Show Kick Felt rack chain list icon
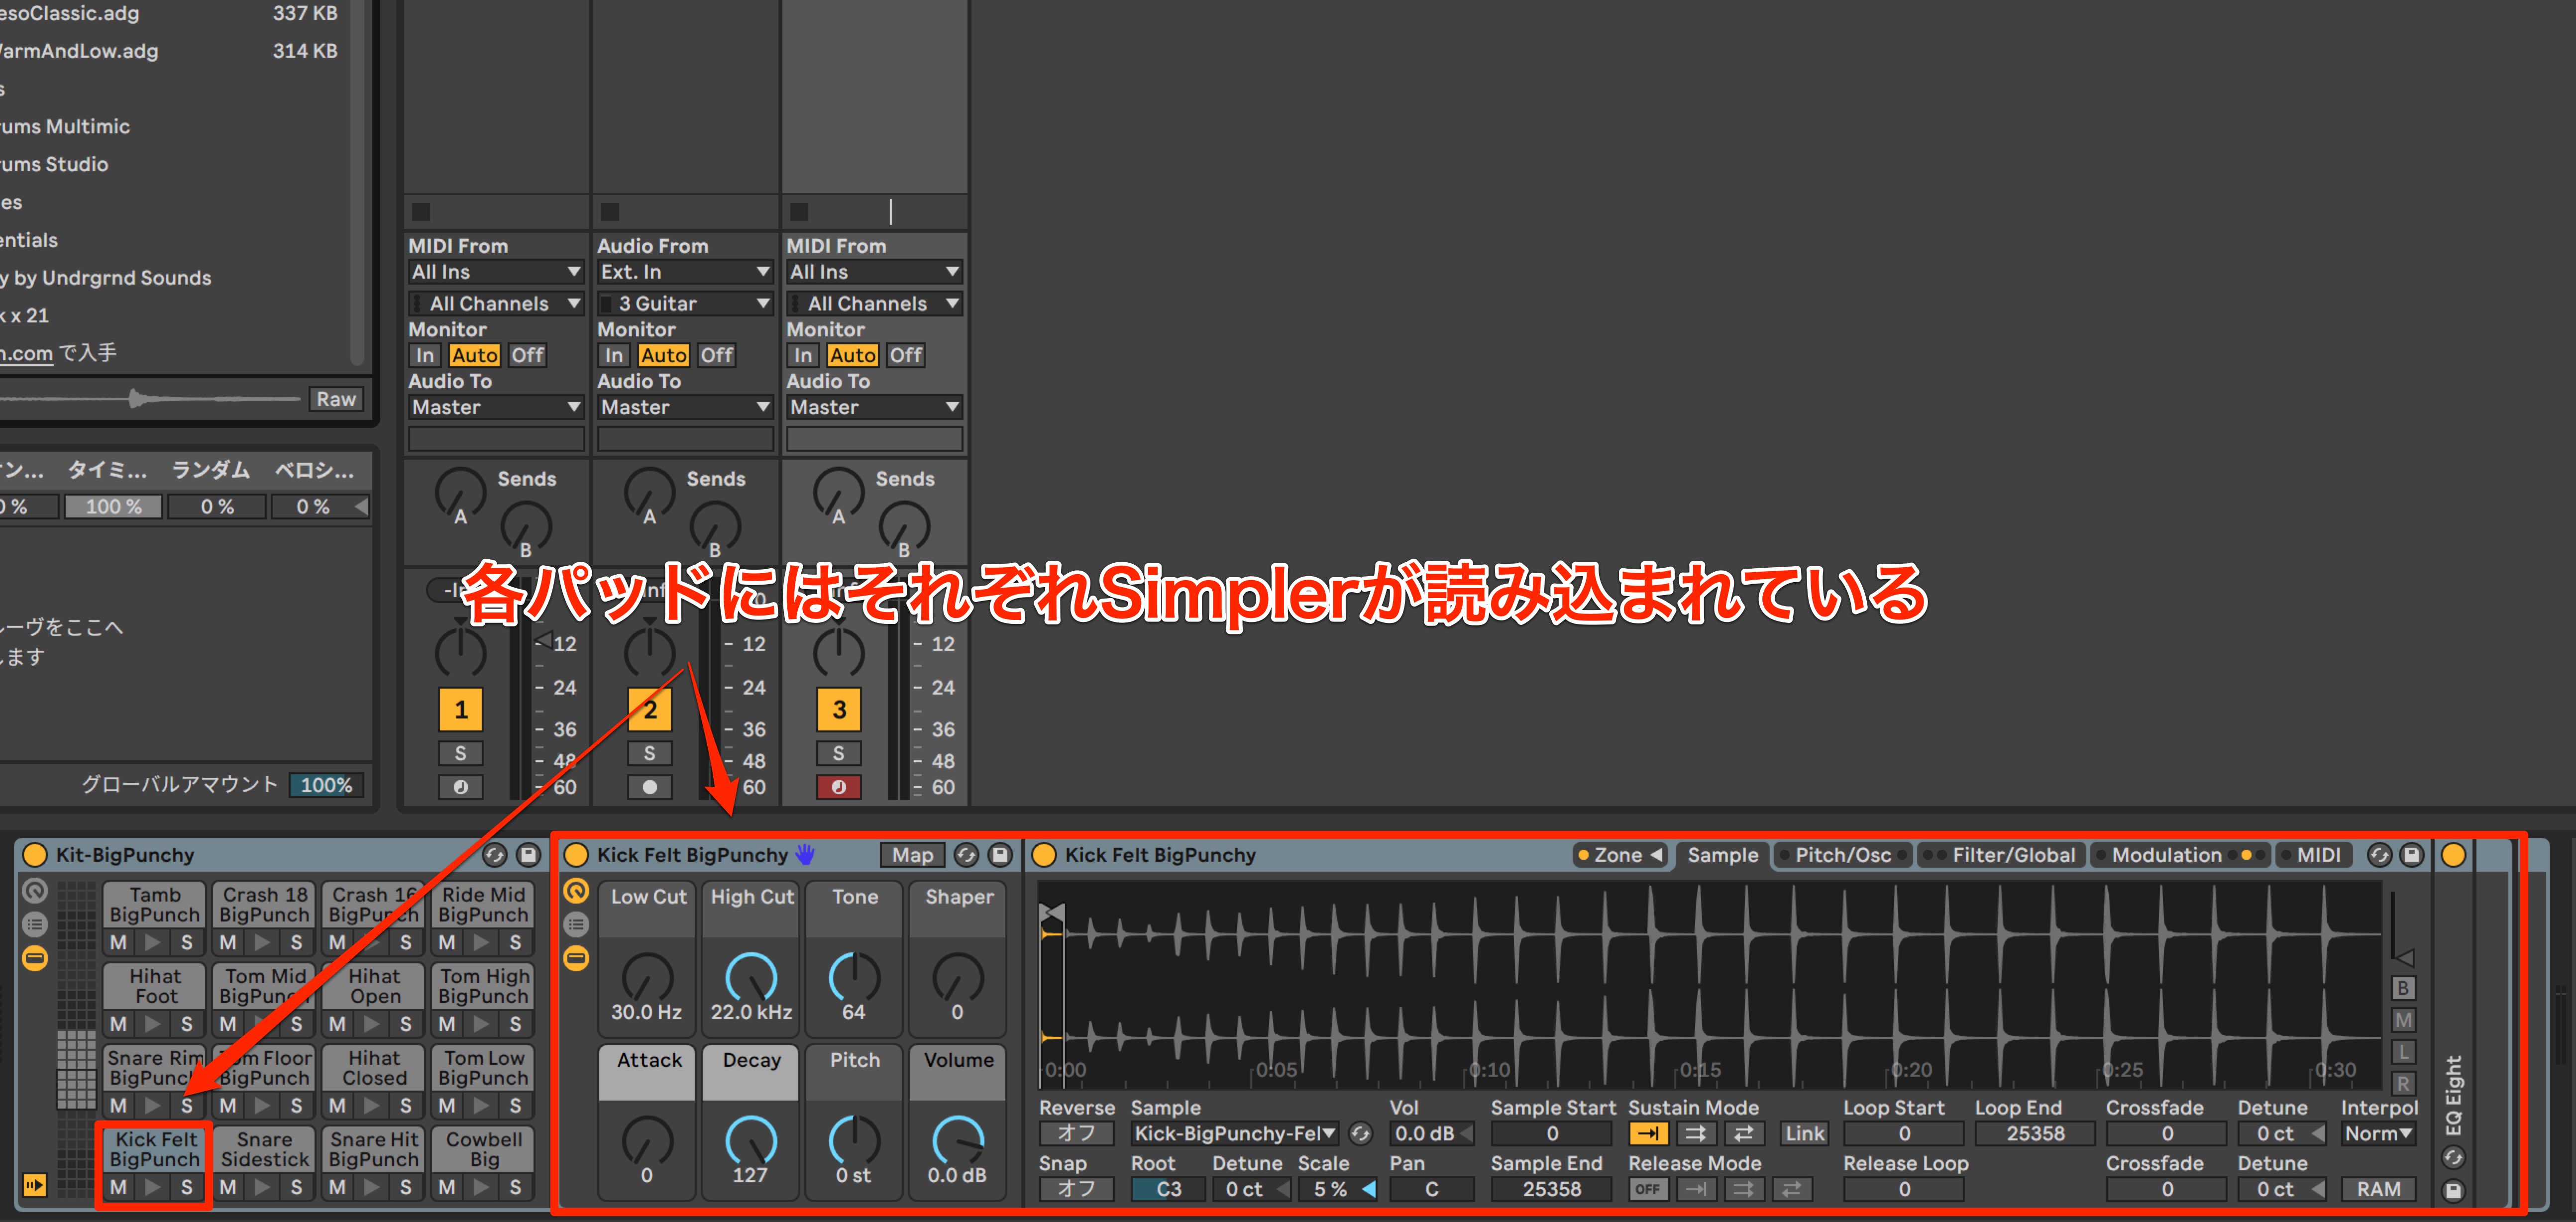 coord(577,924)
